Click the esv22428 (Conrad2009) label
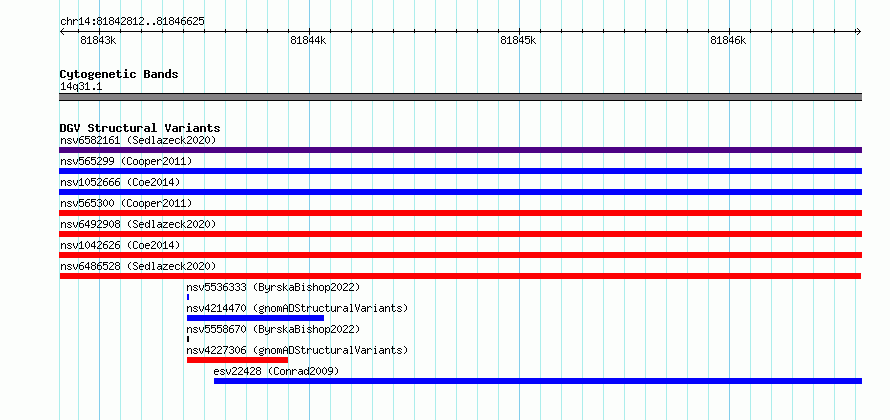The height and width of the screenshot is (420, 890). tap(276, 371)
